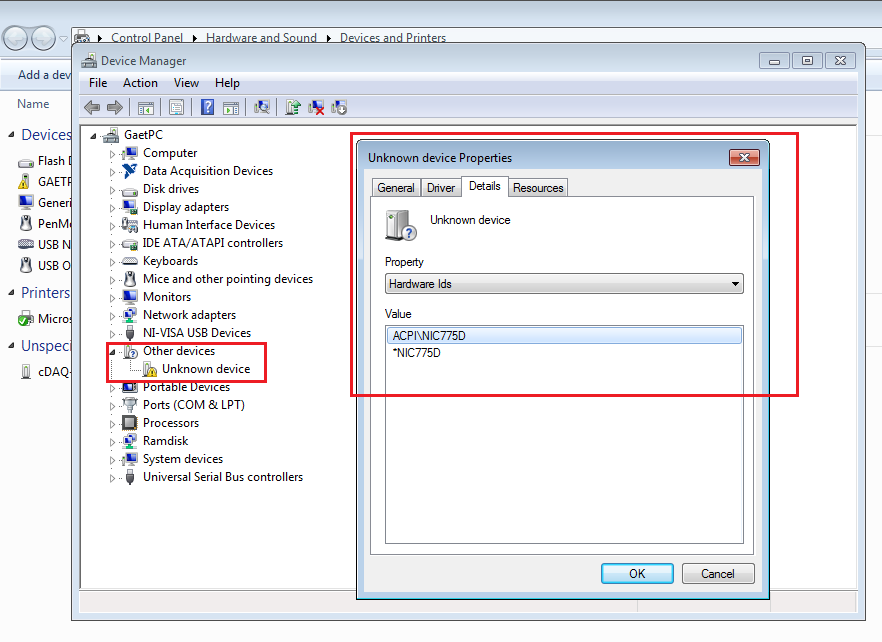Expand the Computer tree node

112,154
